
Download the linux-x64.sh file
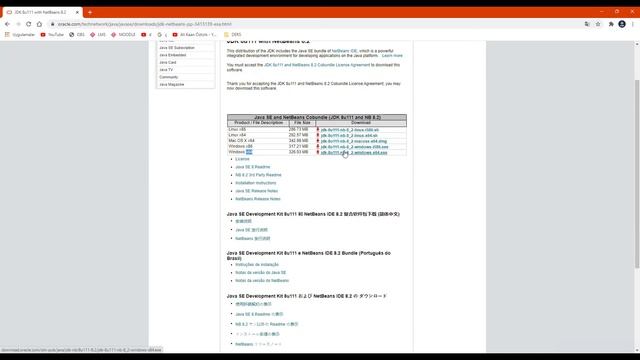pos(349,136)
